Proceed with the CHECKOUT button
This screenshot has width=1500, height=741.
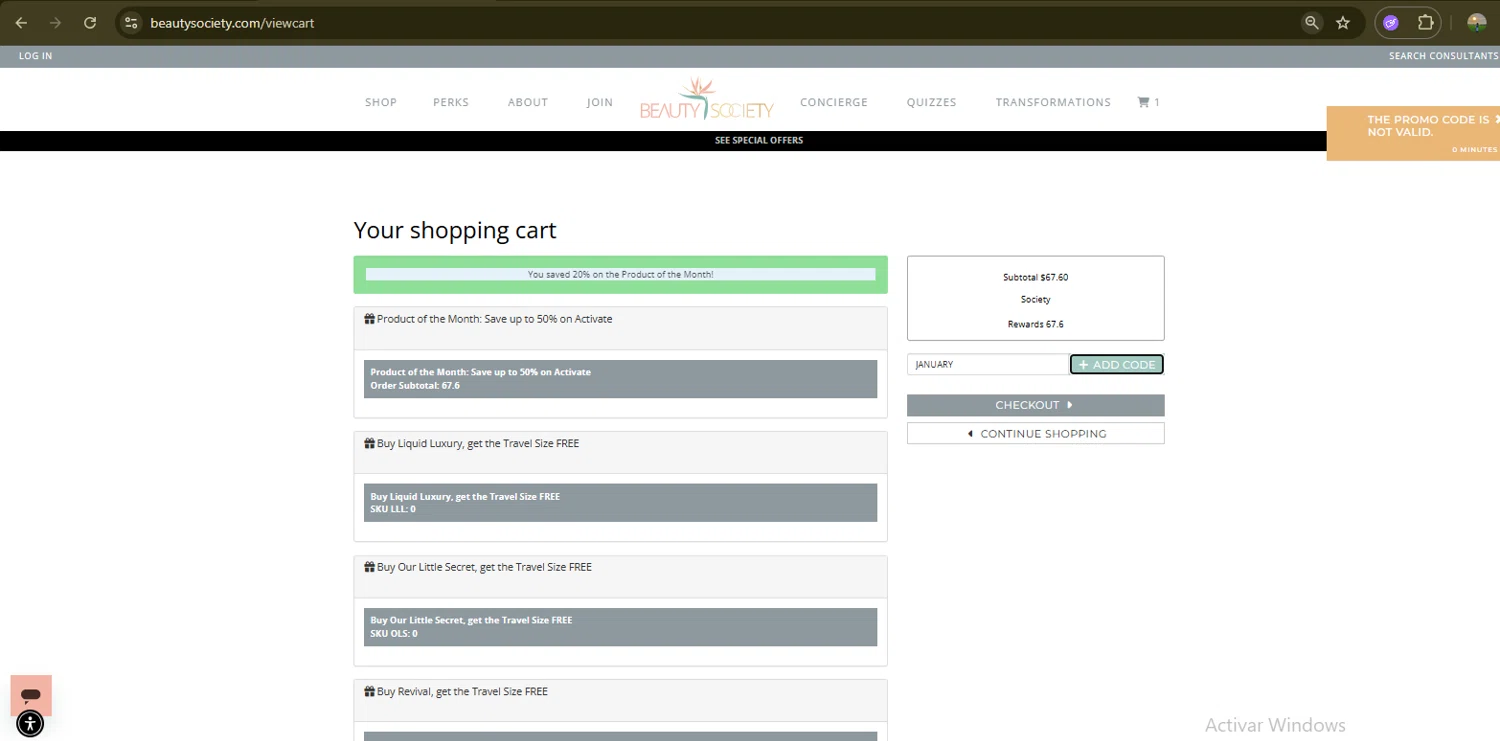(x=1035, y=405)
